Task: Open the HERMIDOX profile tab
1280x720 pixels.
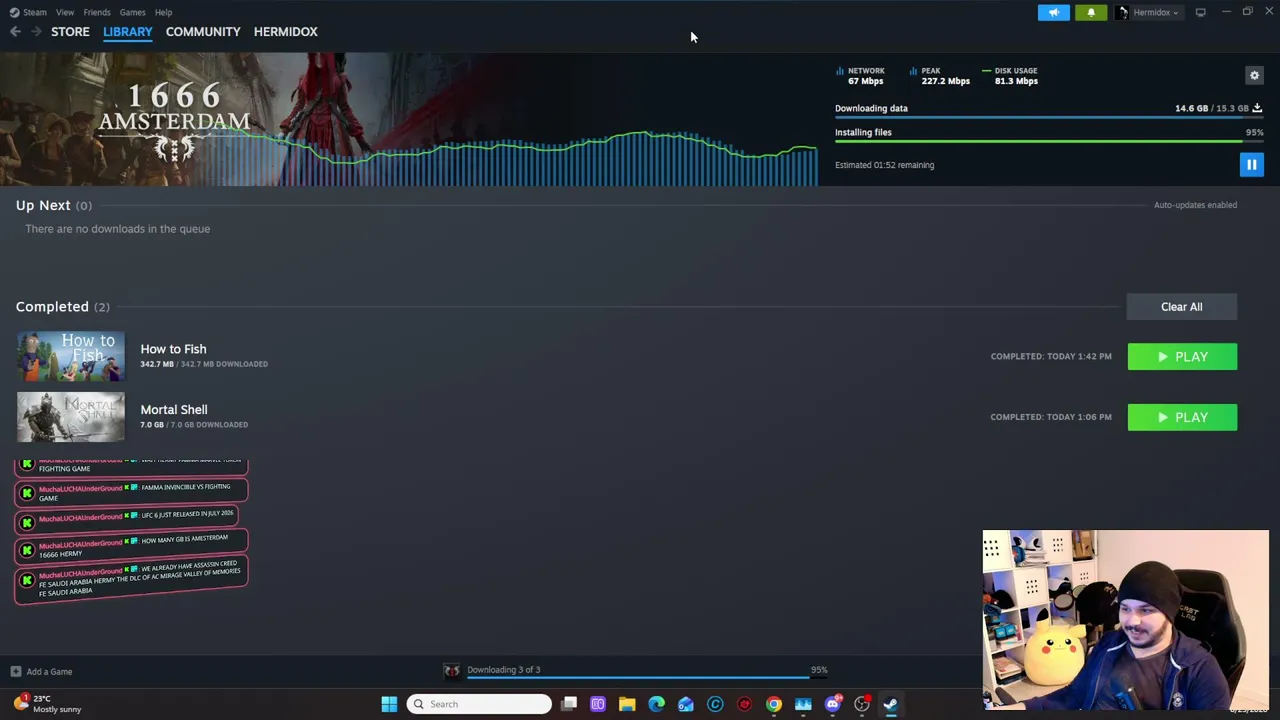Action: [286, 32]
